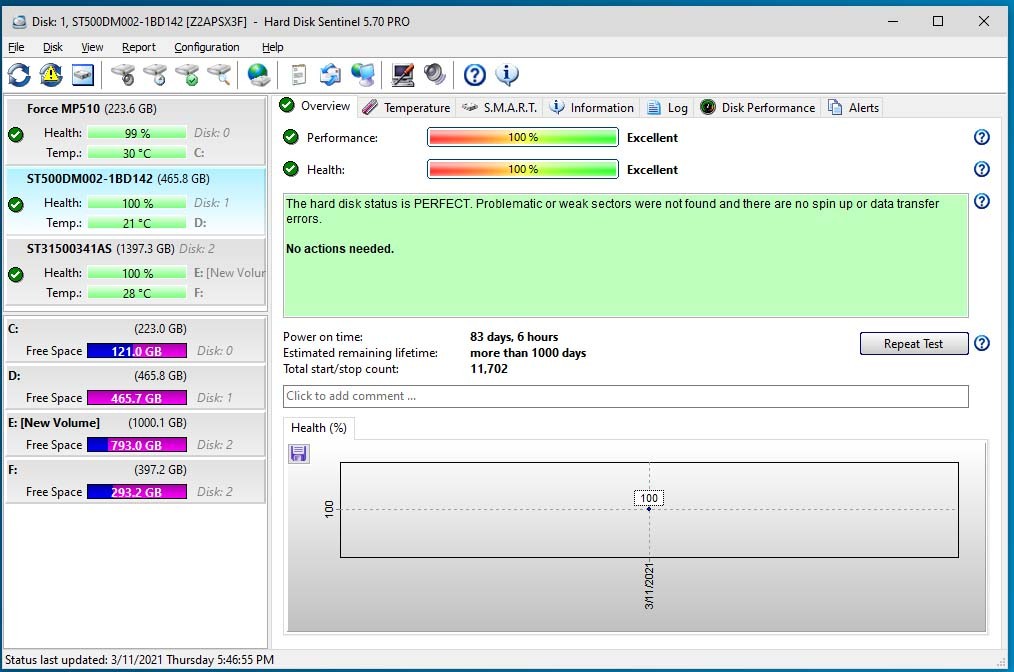Click the blue question mark toolbar icon

[x=475, y=75]
